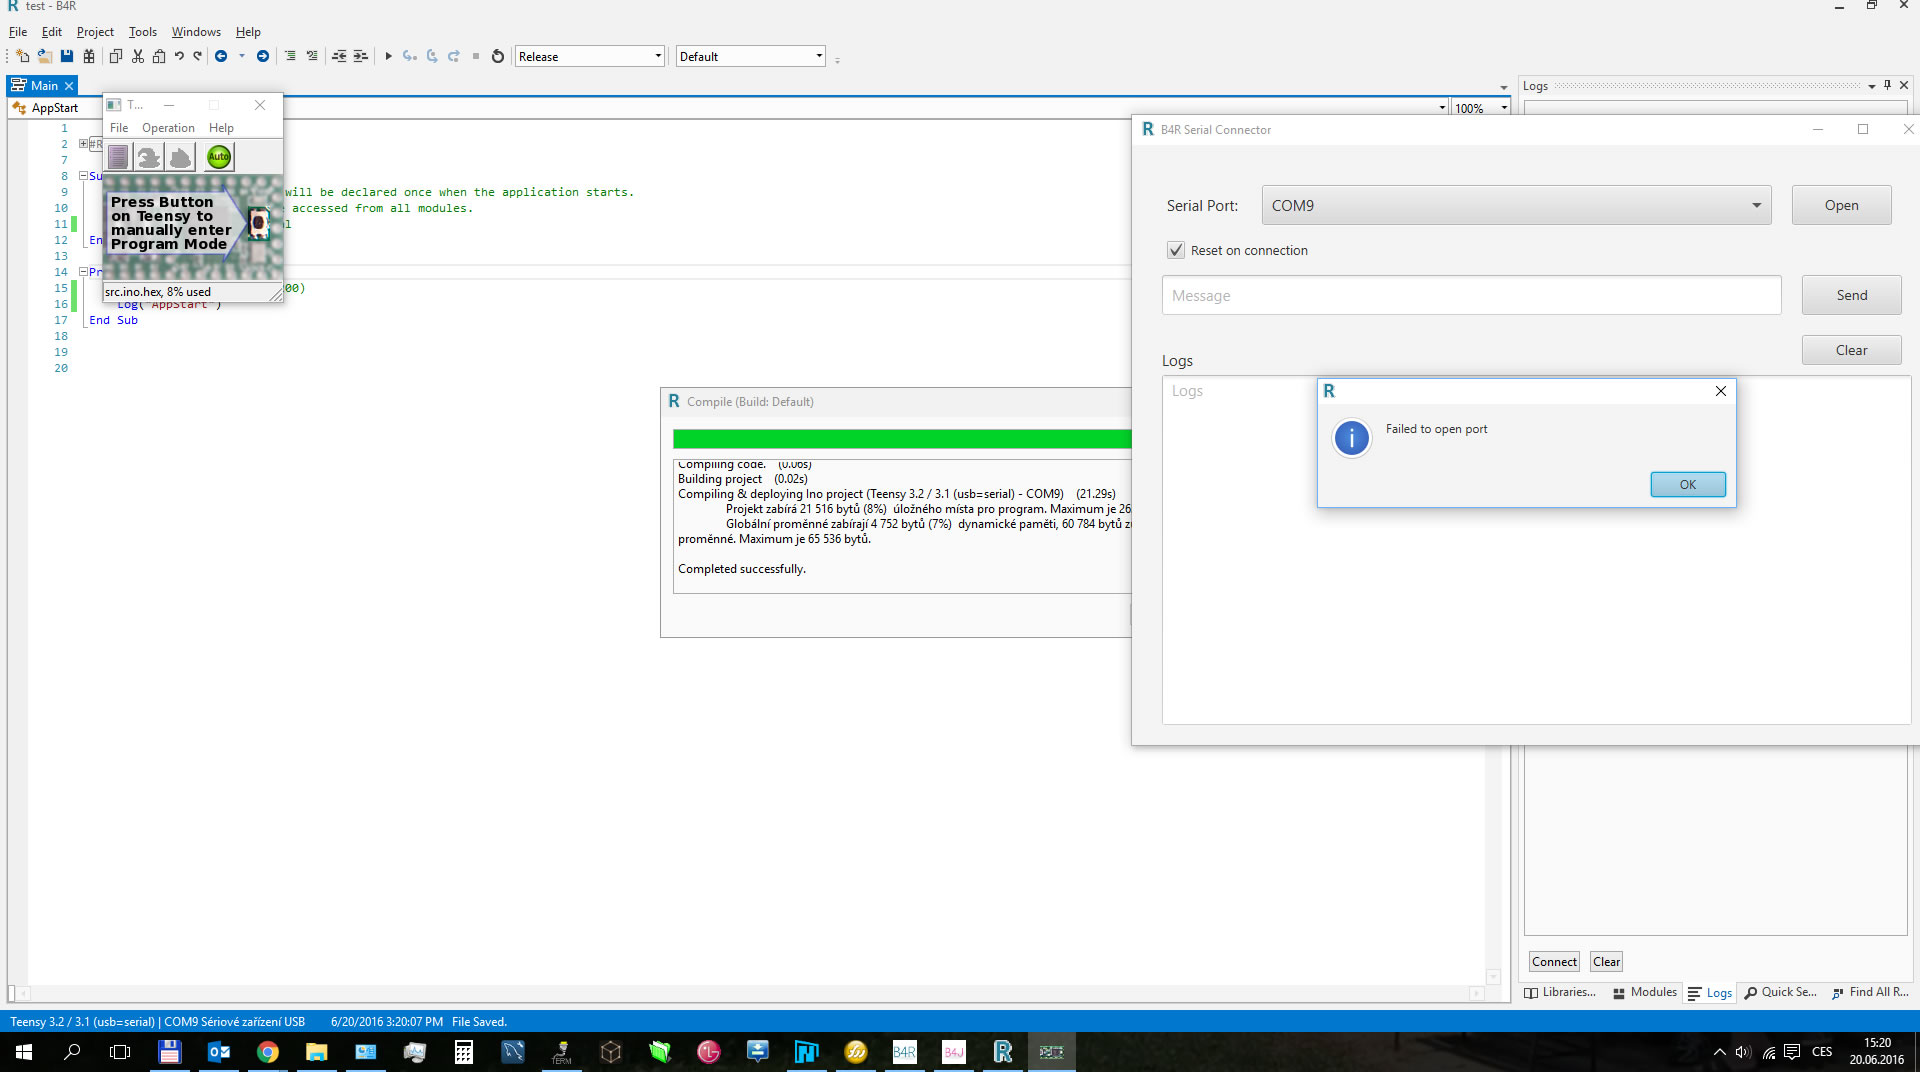The width and height of the screenshot is (1920, 1080).
Task: Click the Message input field
Action: click(x=1471, y=295)
